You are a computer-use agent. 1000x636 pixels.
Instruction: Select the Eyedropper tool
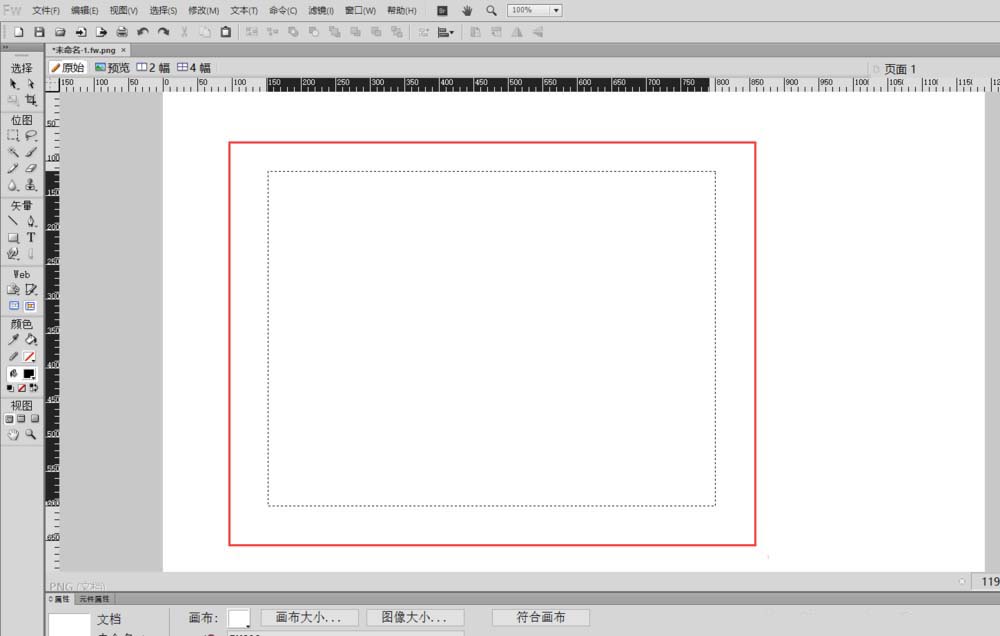(13, 339)
